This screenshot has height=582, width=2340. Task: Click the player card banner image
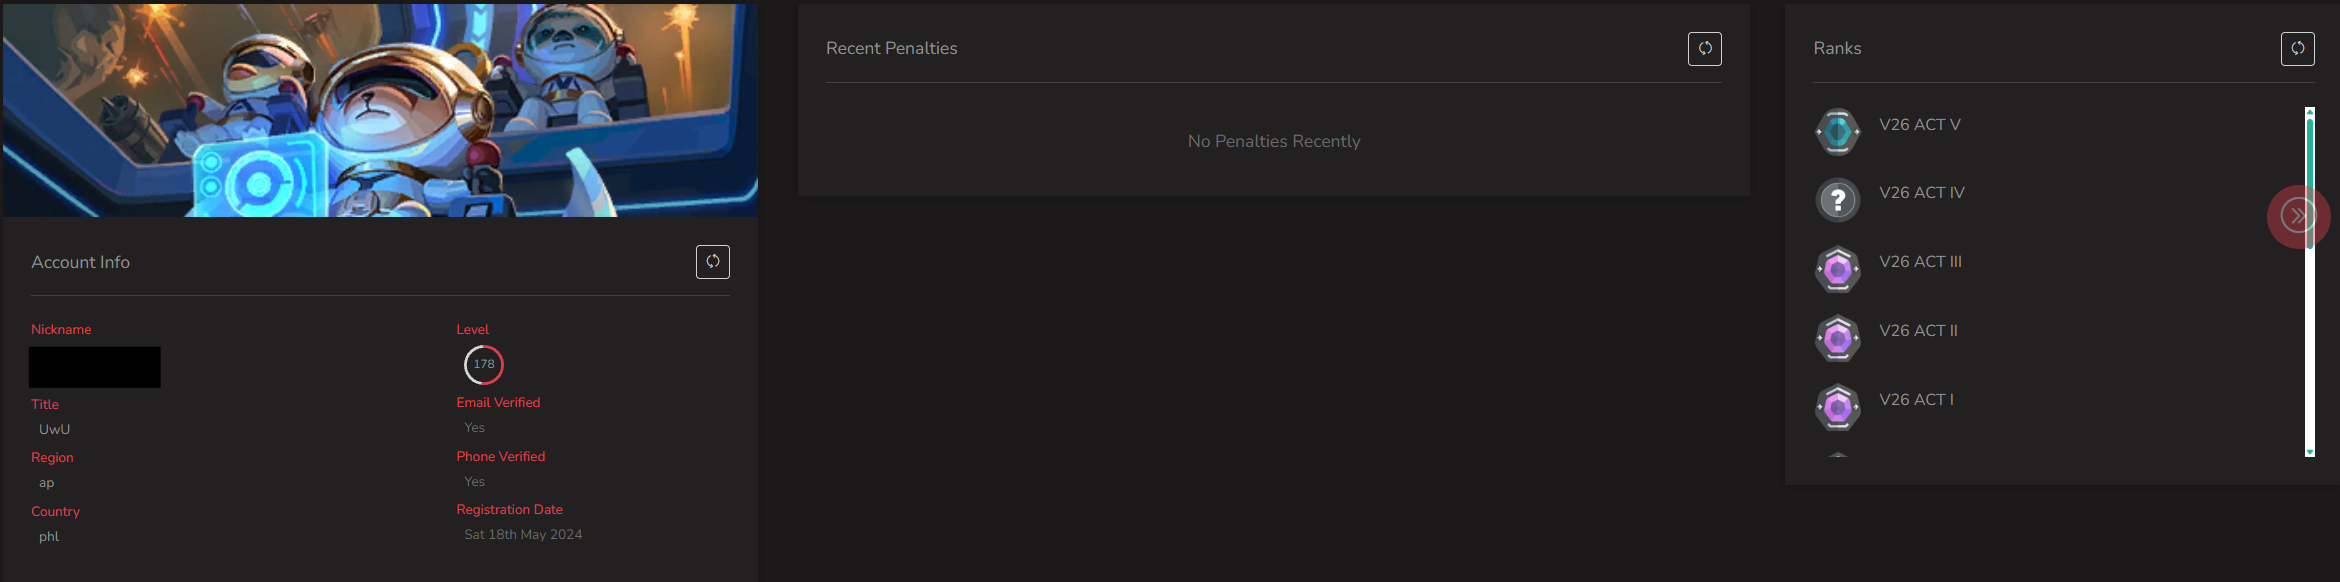380,110
